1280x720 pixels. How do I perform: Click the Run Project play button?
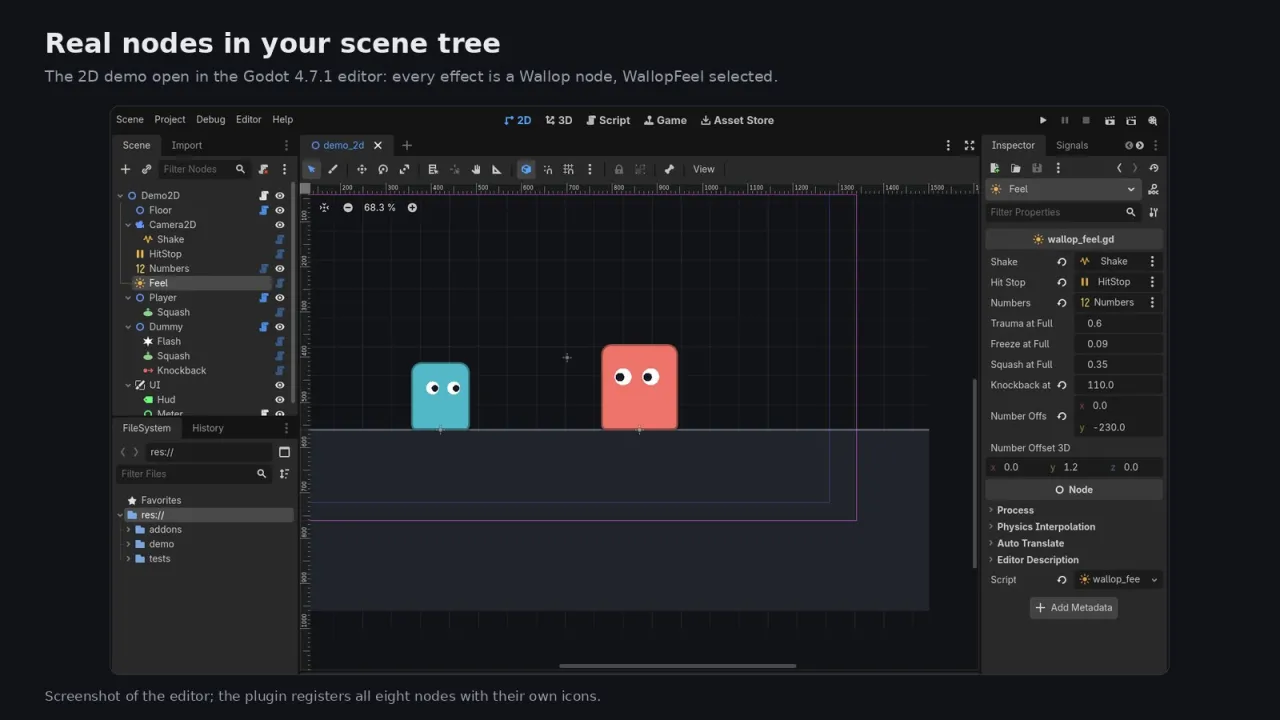[1043, 120]
